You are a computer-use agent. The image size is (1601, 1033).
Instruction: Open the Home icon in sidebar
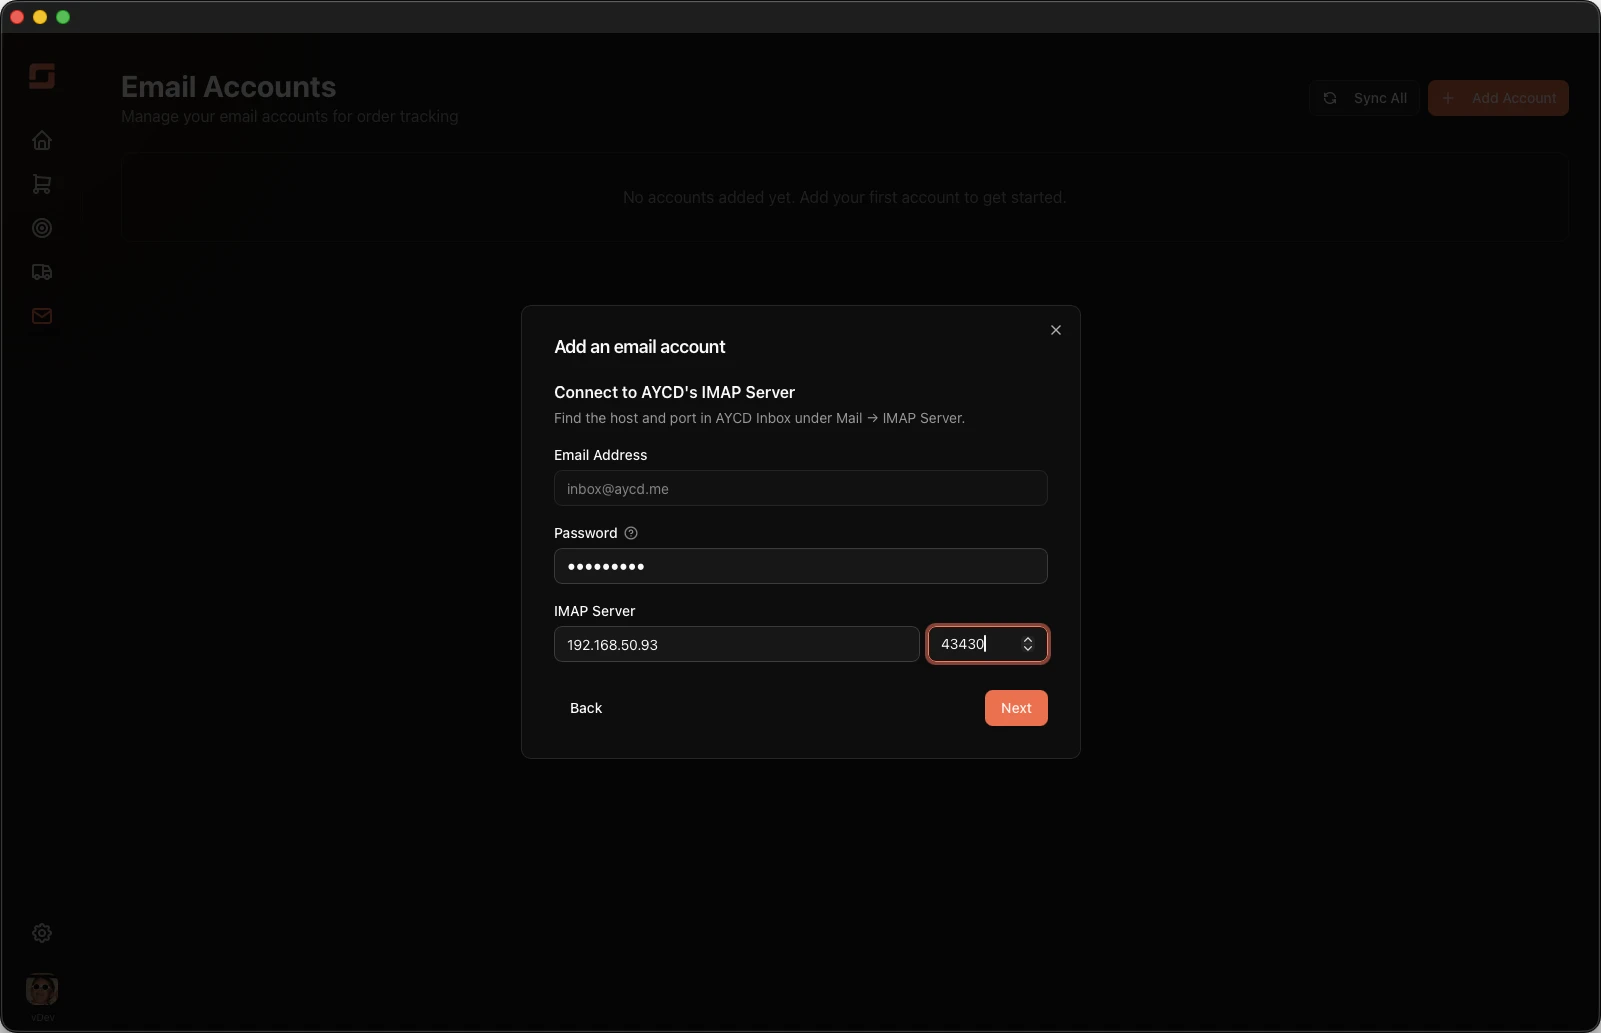42,140
